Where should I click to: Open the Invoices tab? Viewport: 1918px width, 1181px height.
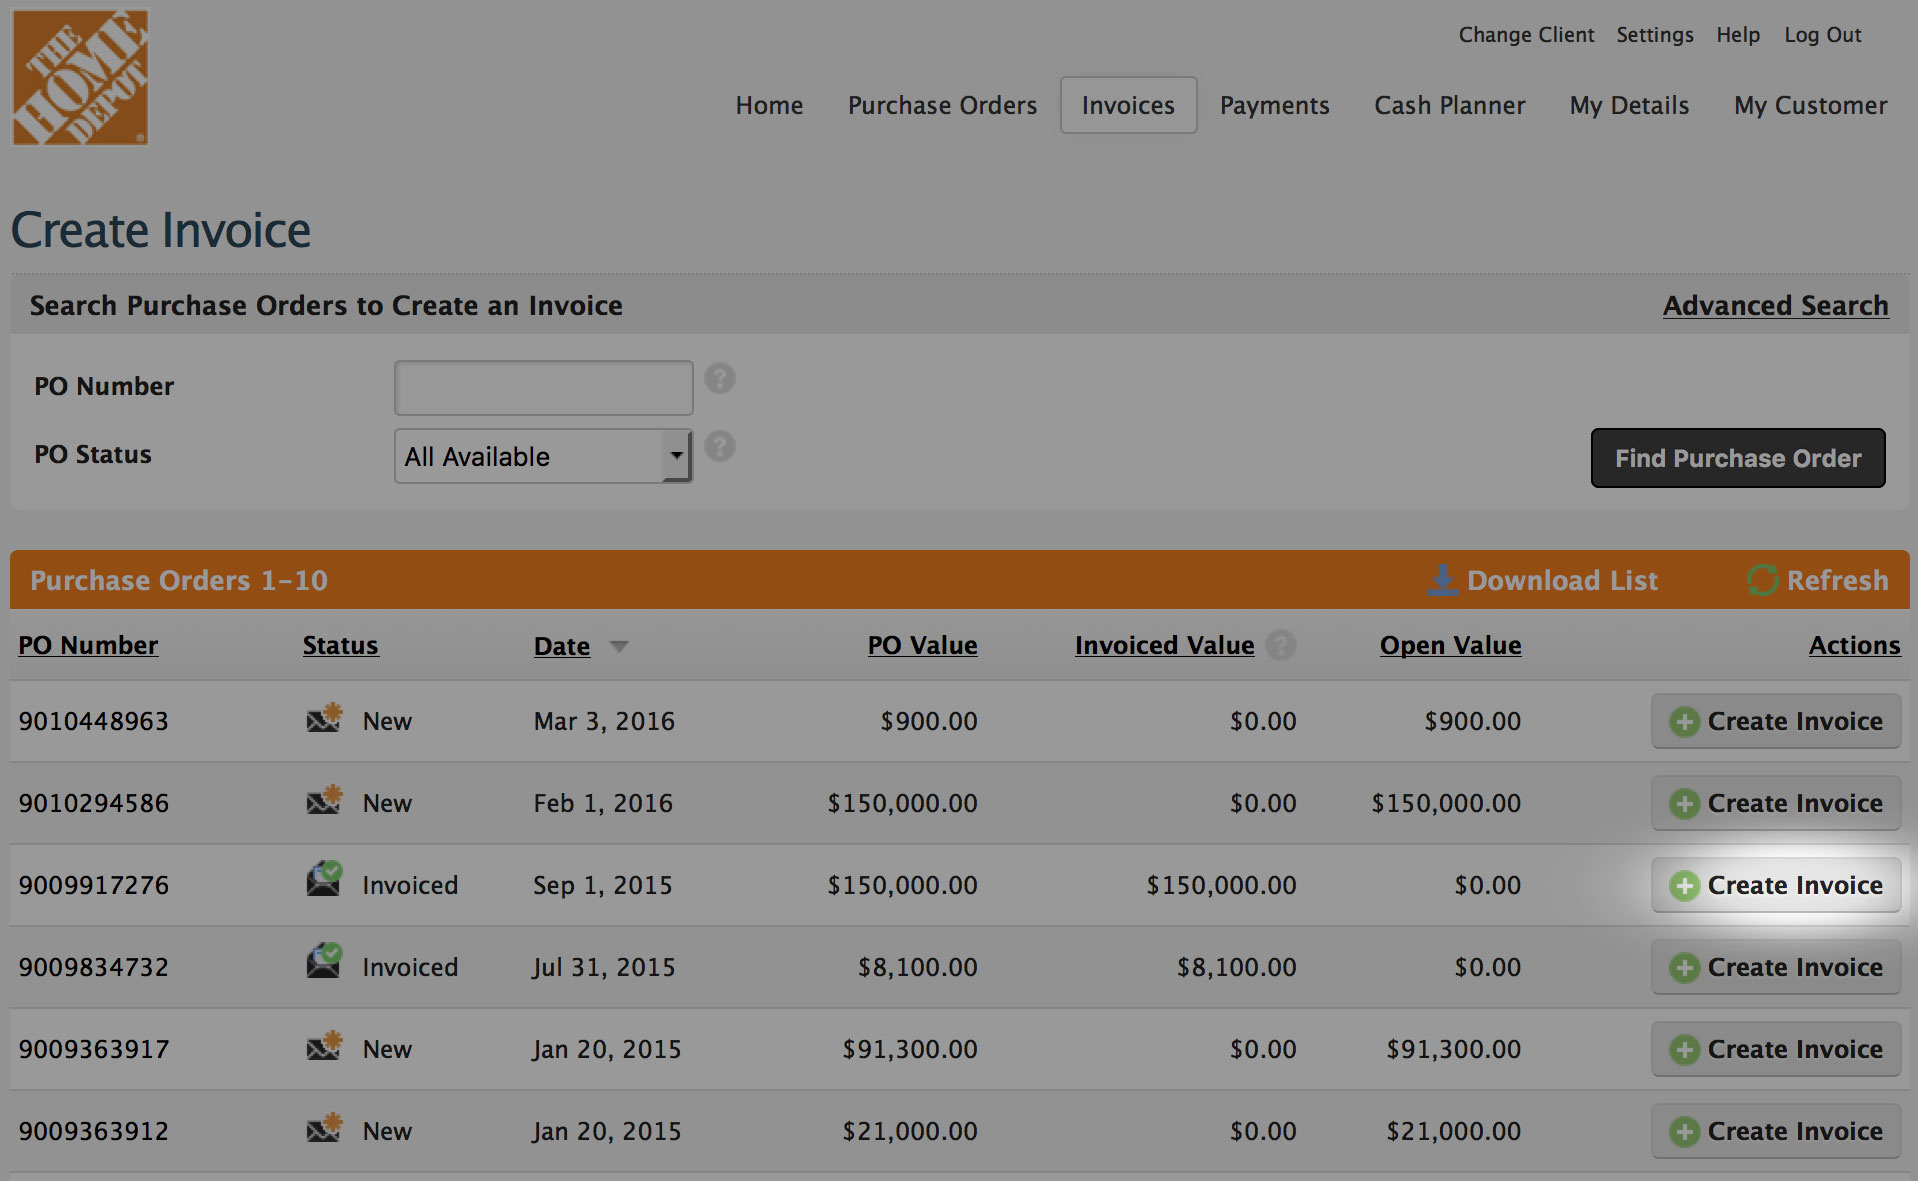click(x=1128, y=105)
